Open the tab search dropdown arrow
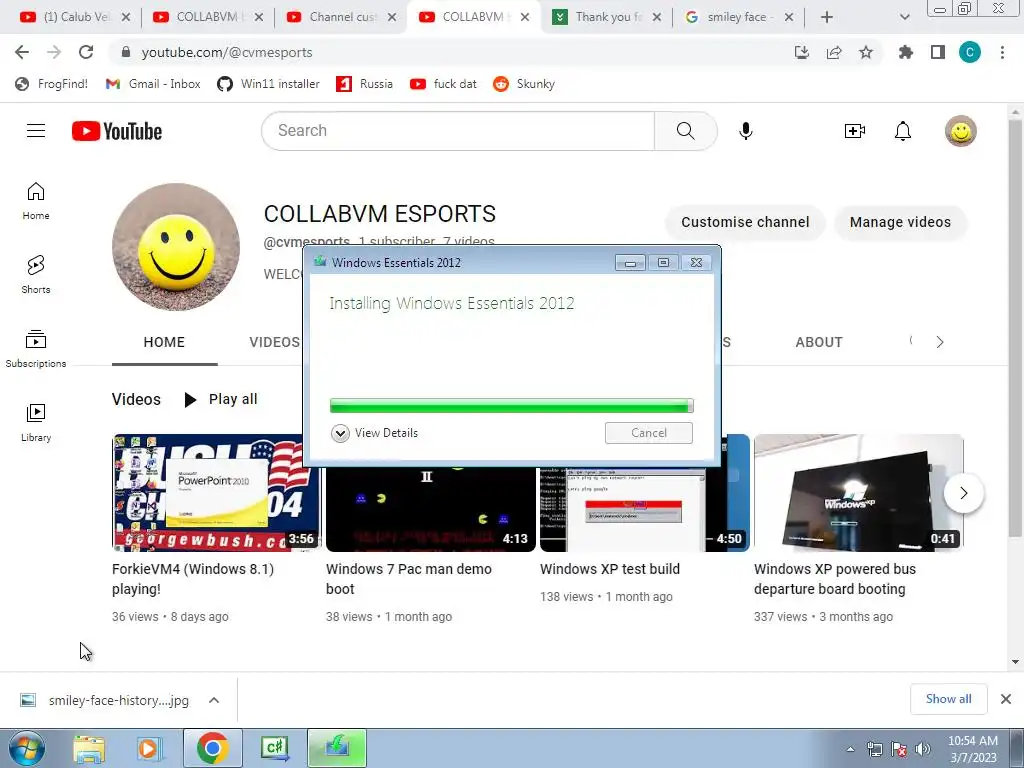Screen dimensions: 1024x768 (x=904, y=18)
